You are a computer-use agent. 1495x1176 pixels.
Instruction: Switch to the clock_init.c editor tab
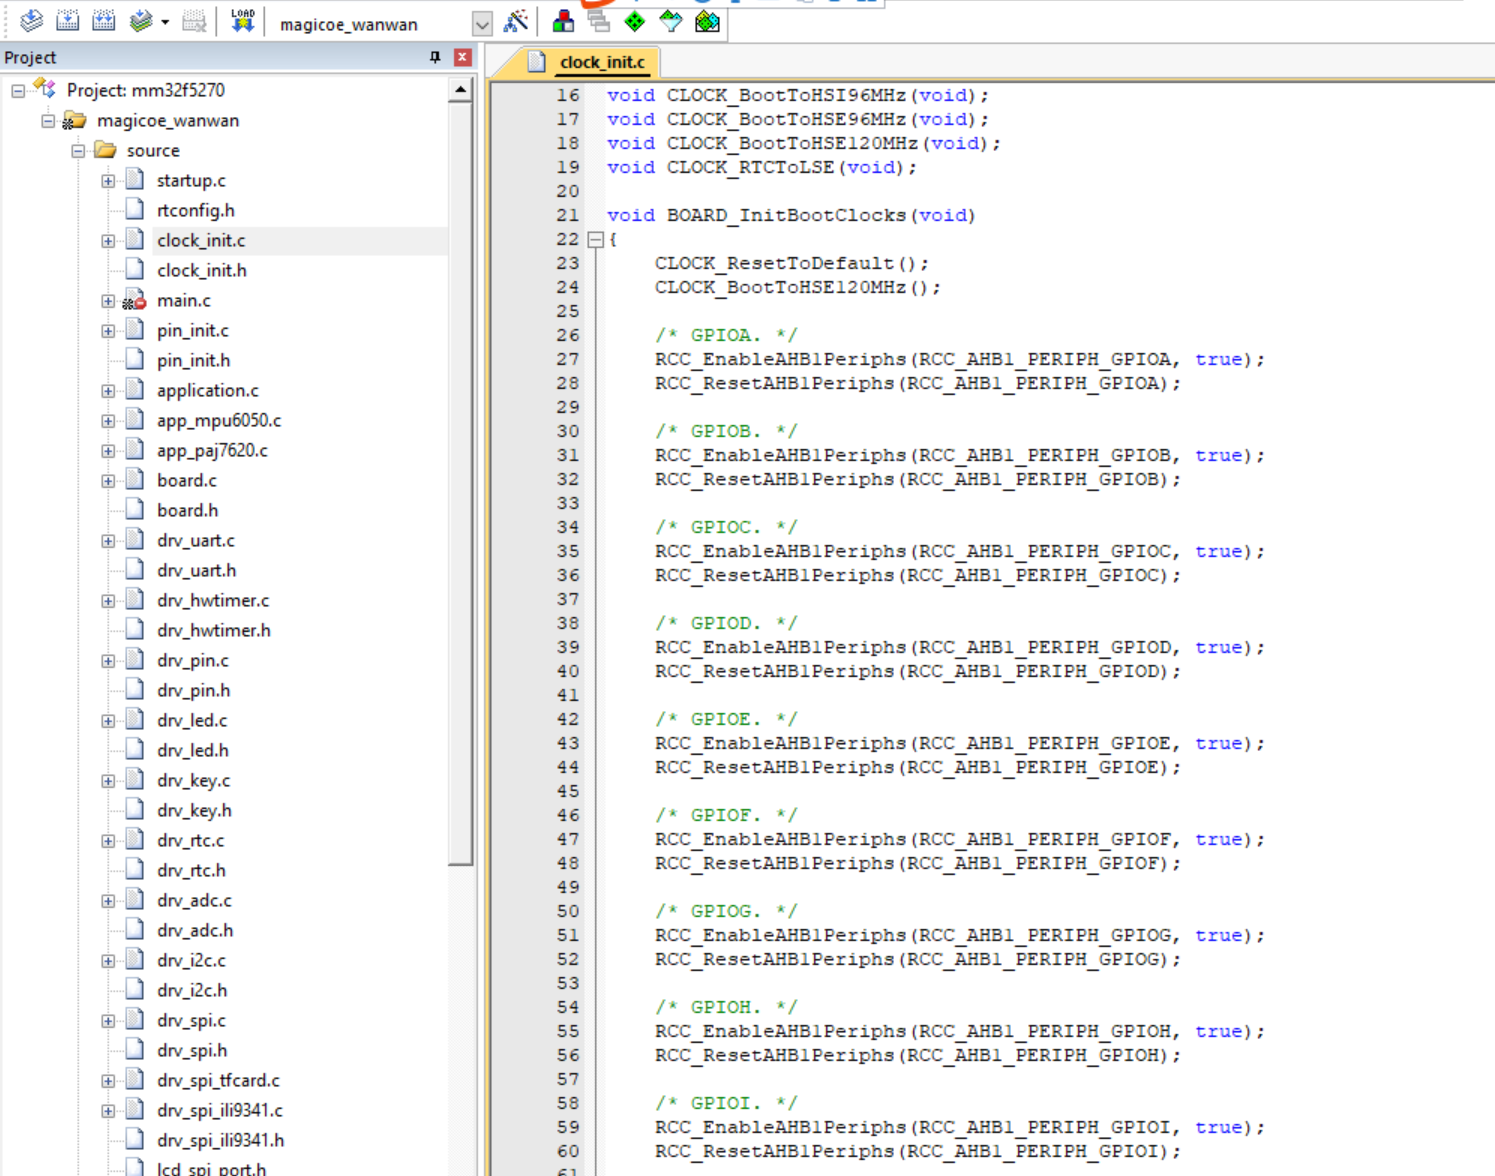(x=602, y=62)
